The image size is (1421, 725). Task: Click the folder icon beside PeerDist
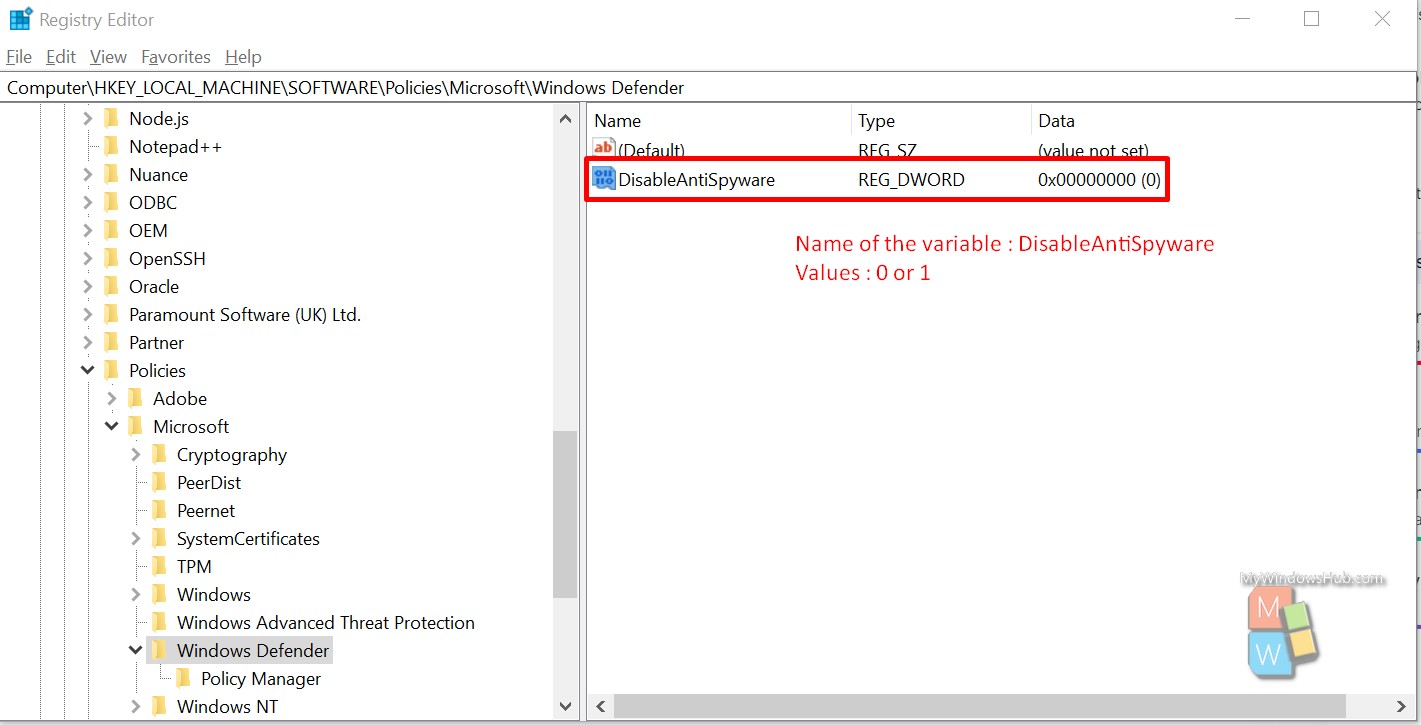pos(159,482)
